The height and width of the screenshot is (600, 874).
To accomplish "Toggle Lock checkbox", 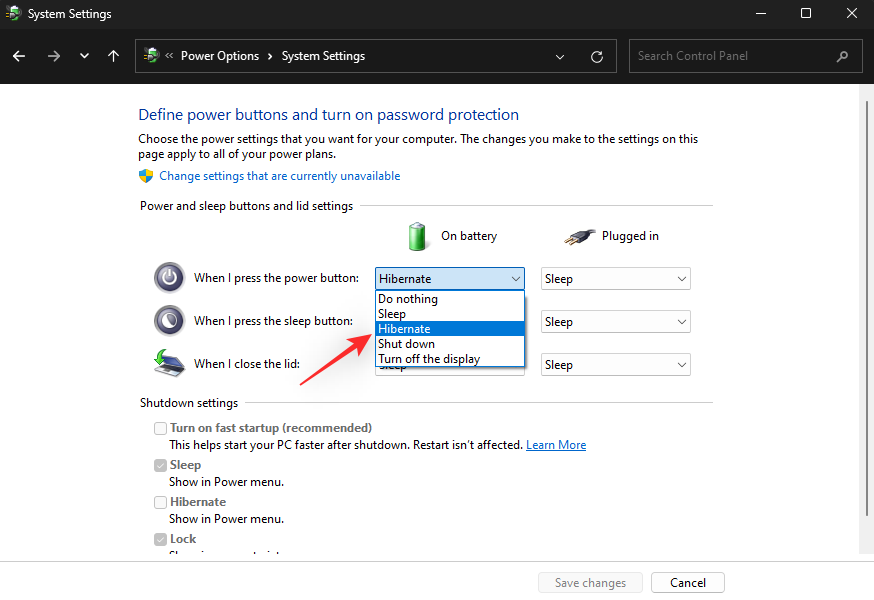I will tap(161, 539).
